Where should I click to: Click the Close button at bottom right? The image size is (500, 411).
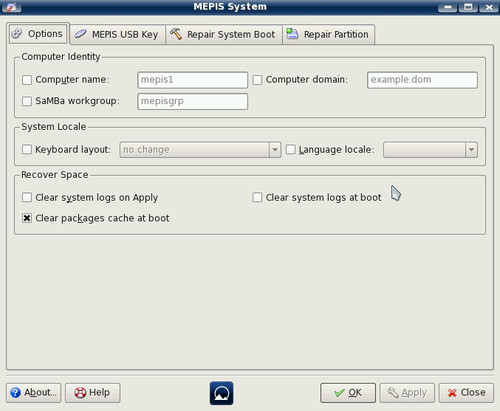[x=466, y=393]
